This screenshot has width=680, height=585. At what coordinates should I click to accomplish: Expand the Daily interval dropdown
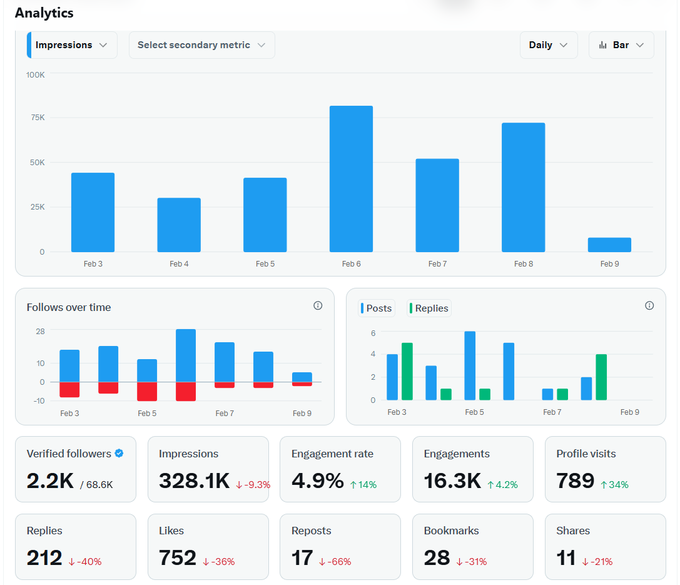pyautogui.click(x=549, y=45)
